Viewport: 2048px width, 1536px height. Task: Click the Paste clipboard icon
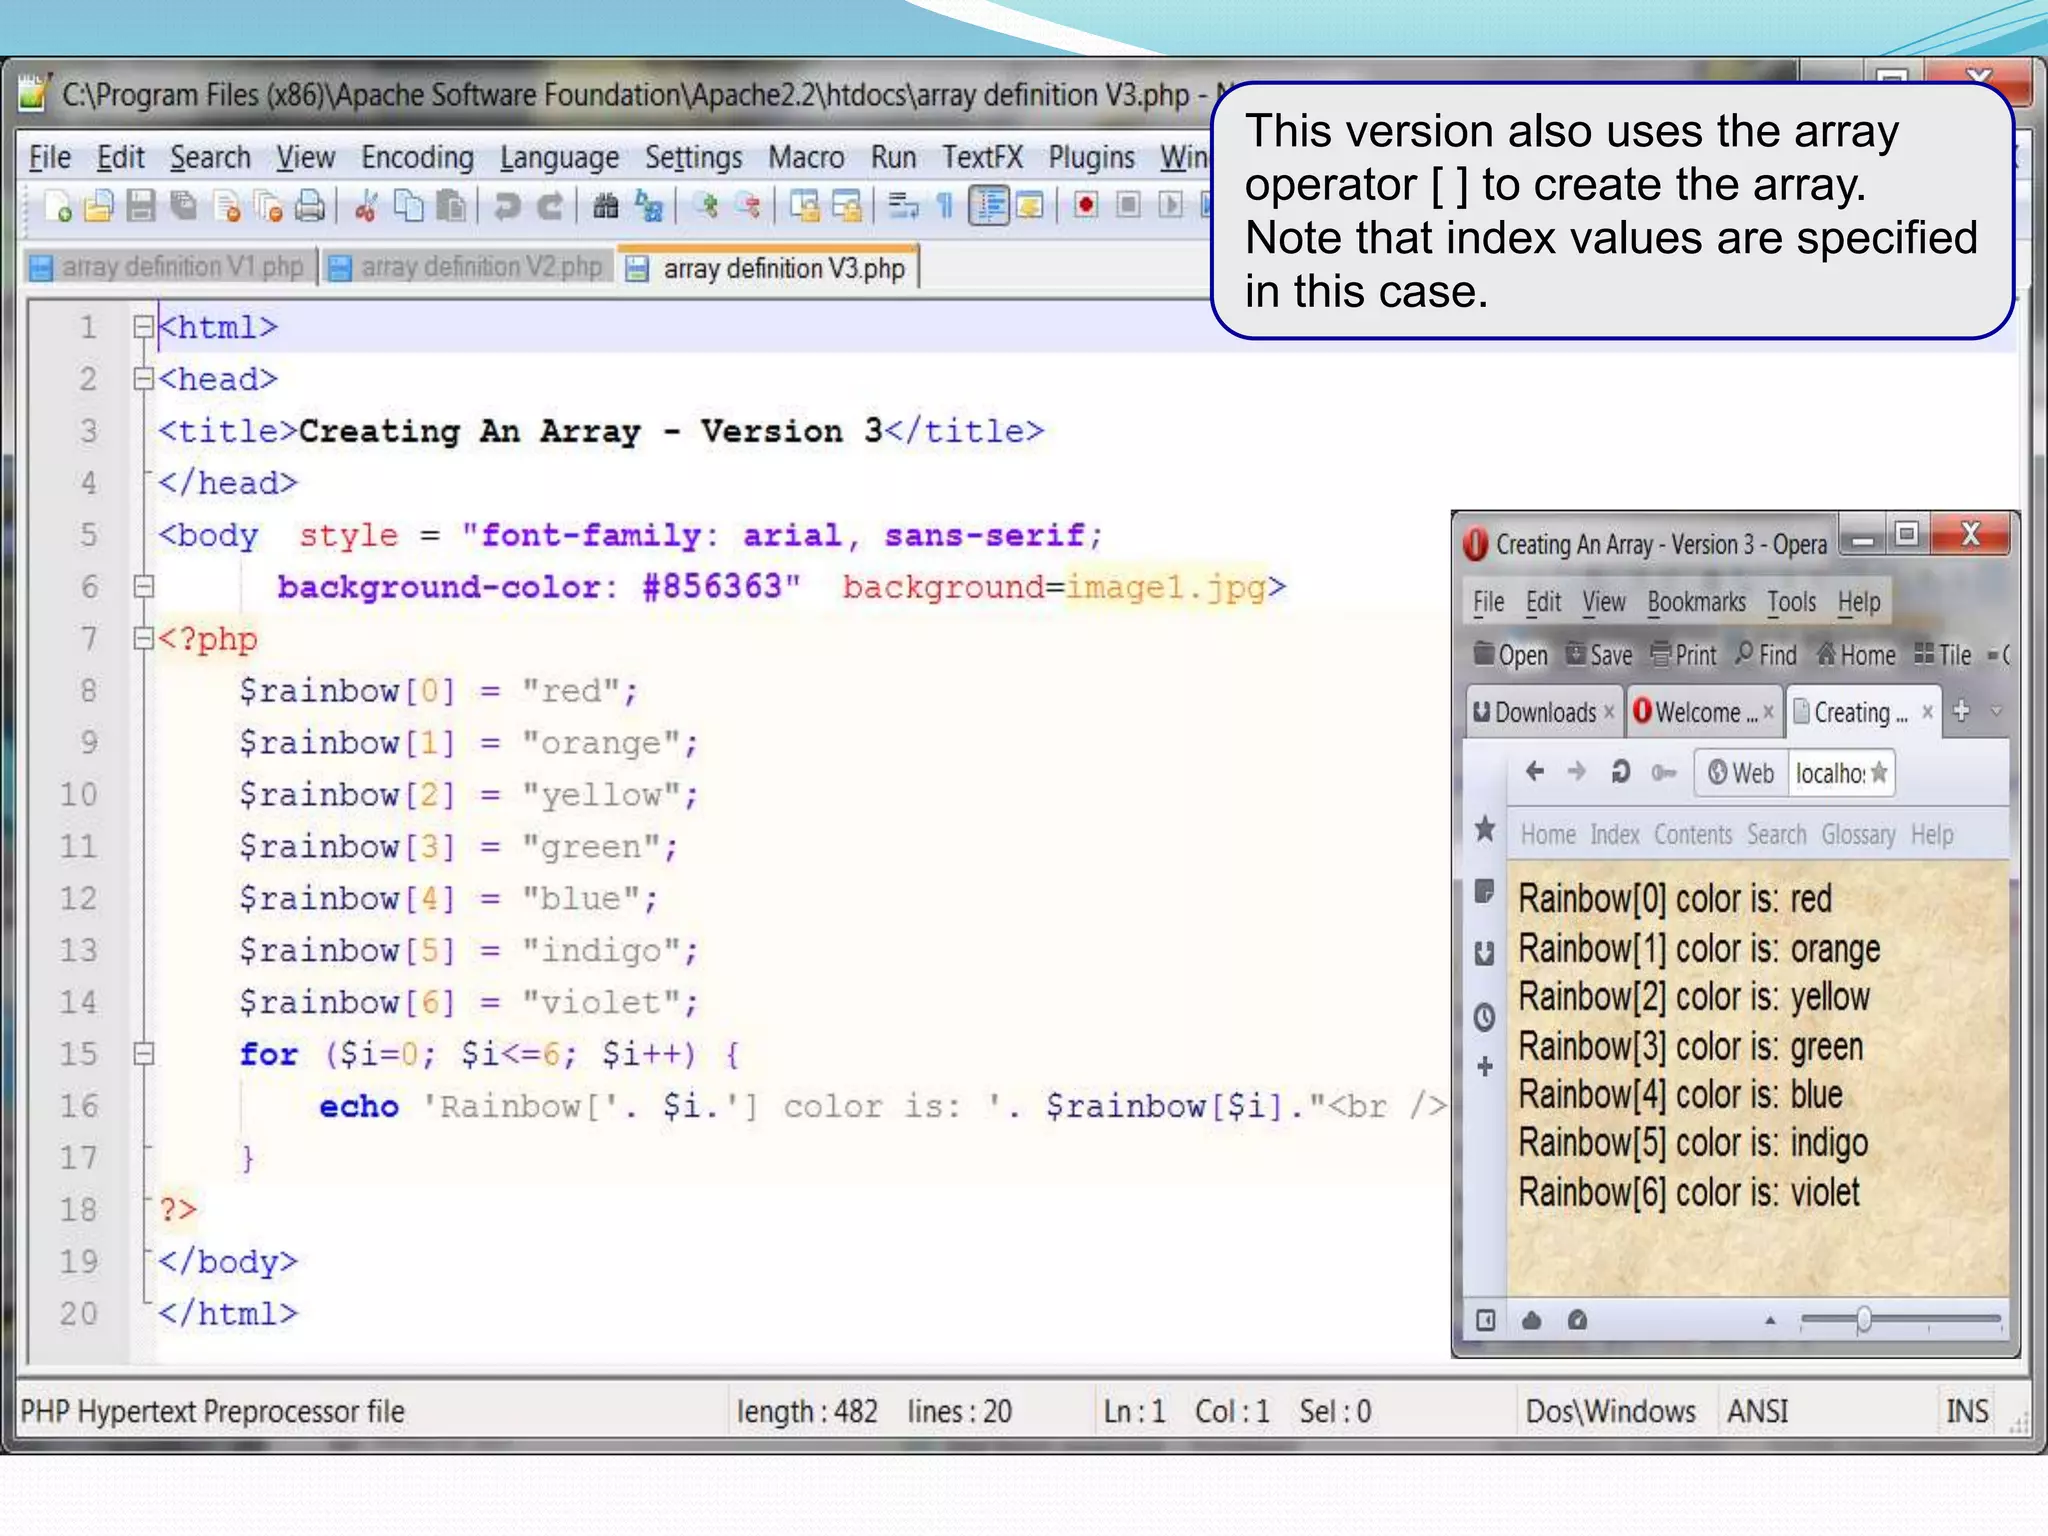click(x=451, y=207)
